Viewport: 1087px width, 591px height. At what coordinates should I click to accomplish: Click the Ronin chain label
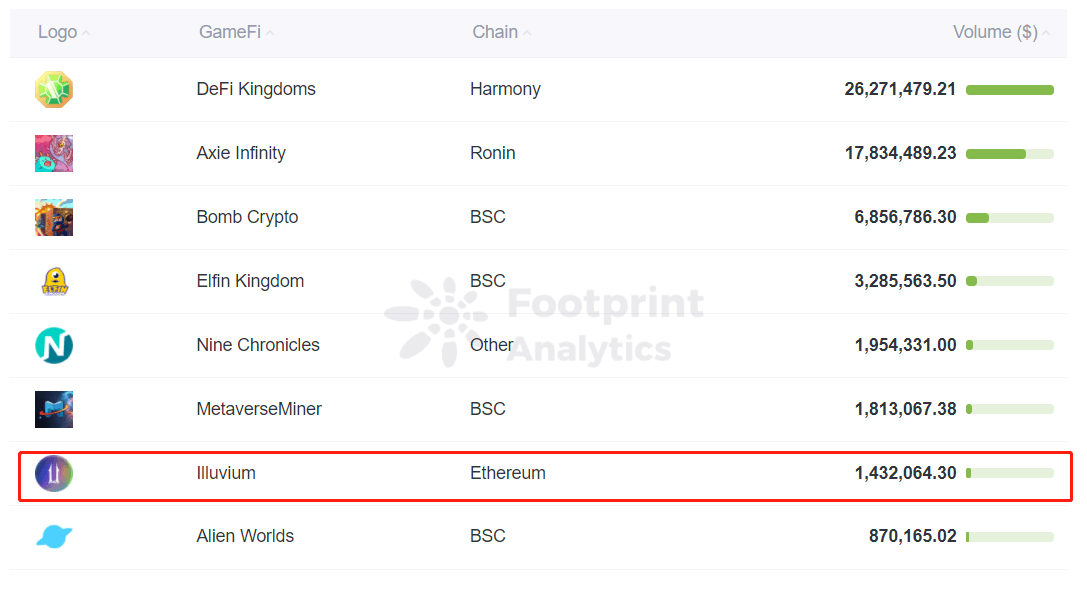click(x=492, y=153)
